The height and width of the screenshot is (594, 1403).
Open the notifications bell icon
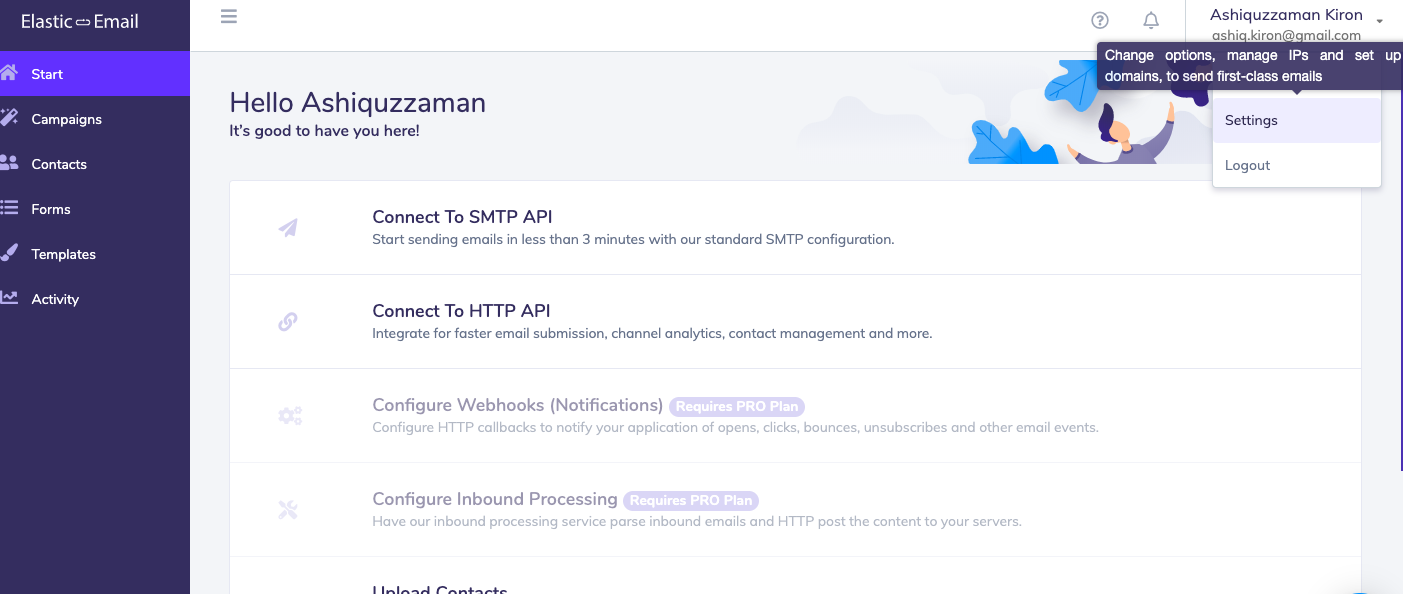[1151, 20]
